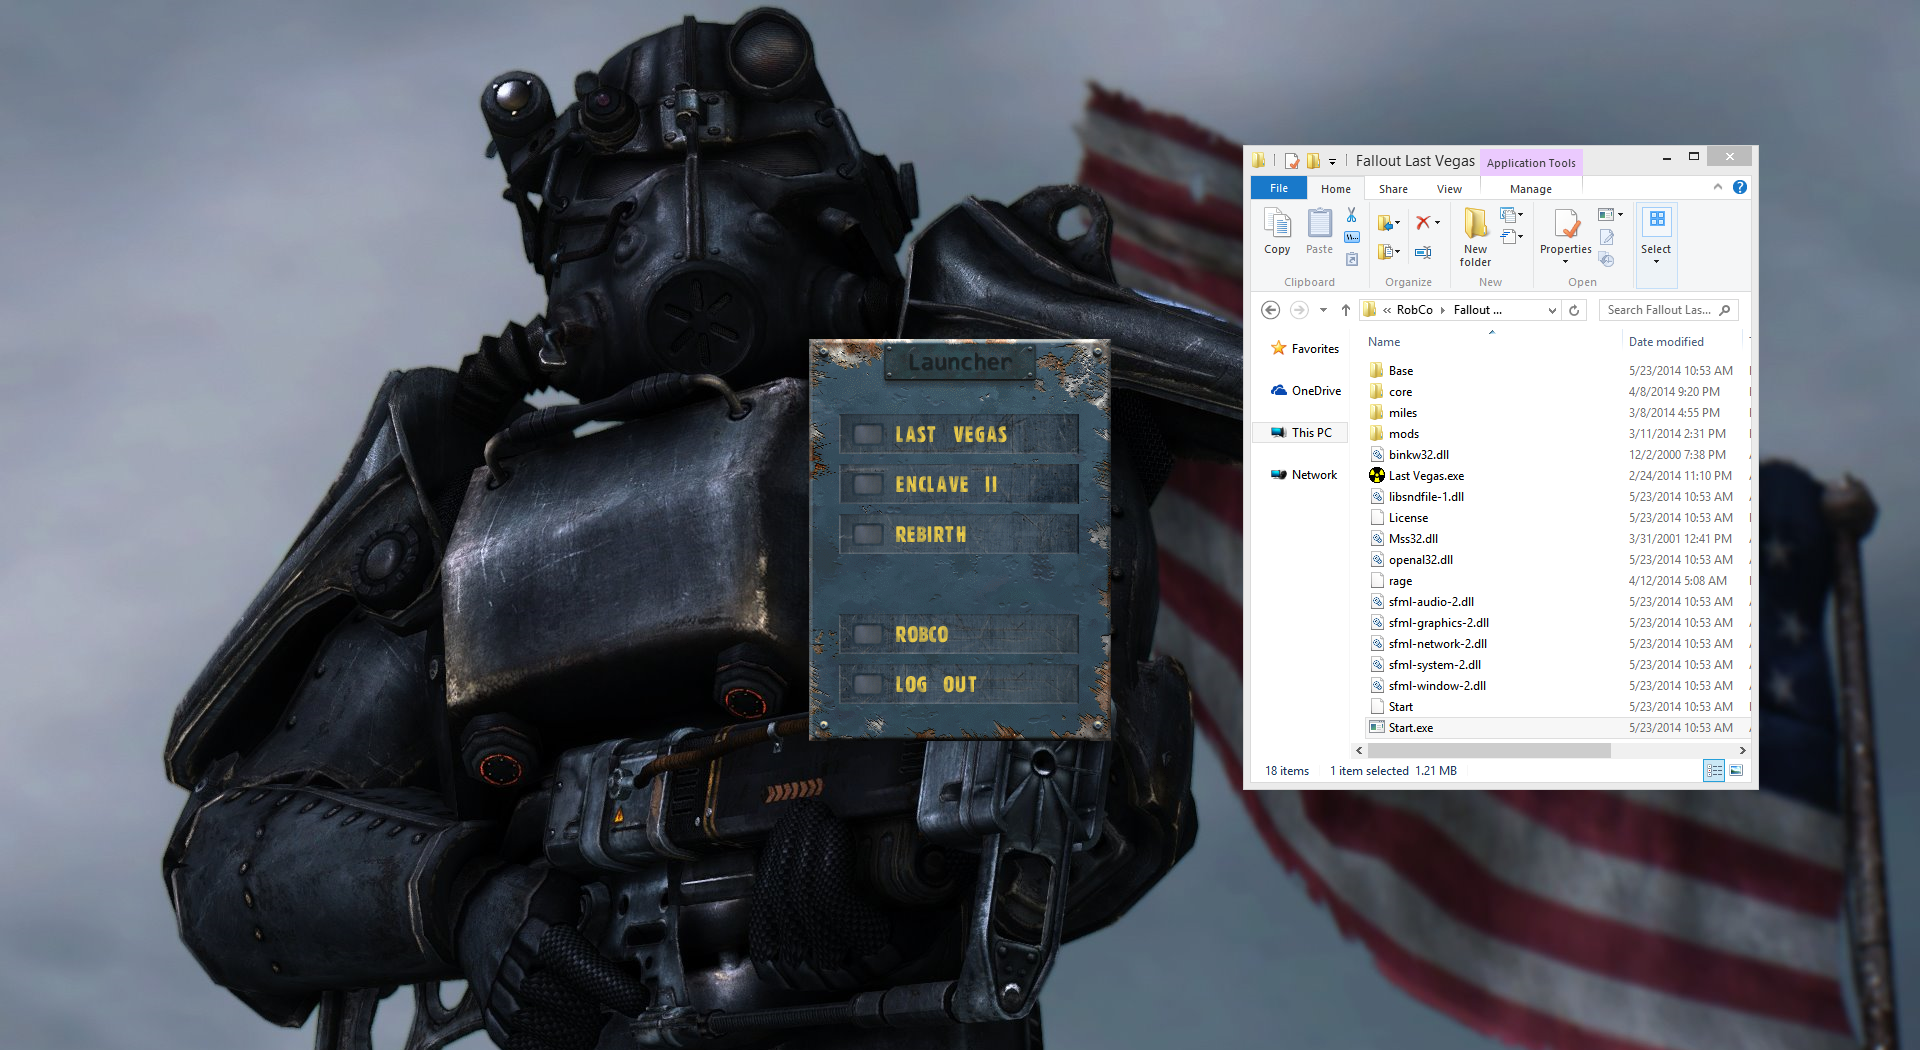Open the Recent locations dropdown
Image resolution: width=1920 pixels, height=1050 pixels.
pyautogui.click(x=1323, y=310)
